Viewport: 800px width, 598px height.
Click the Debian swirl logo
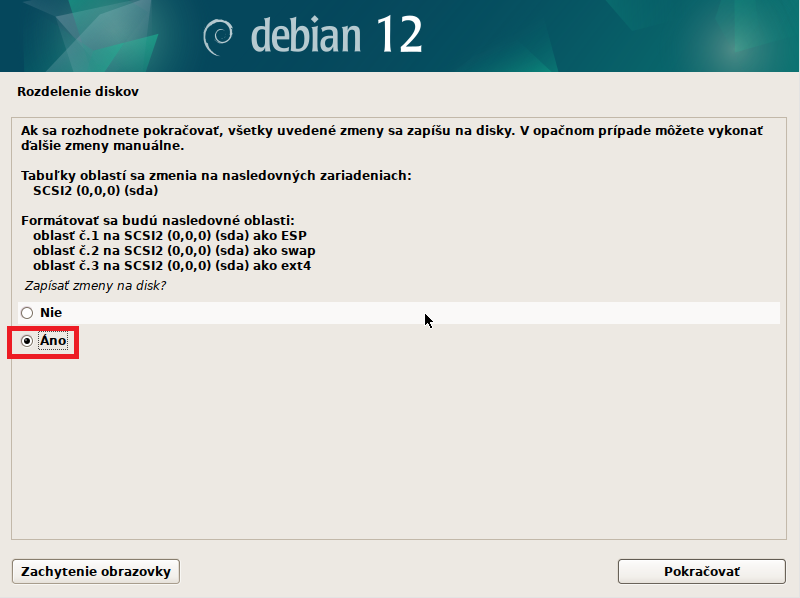218,38
